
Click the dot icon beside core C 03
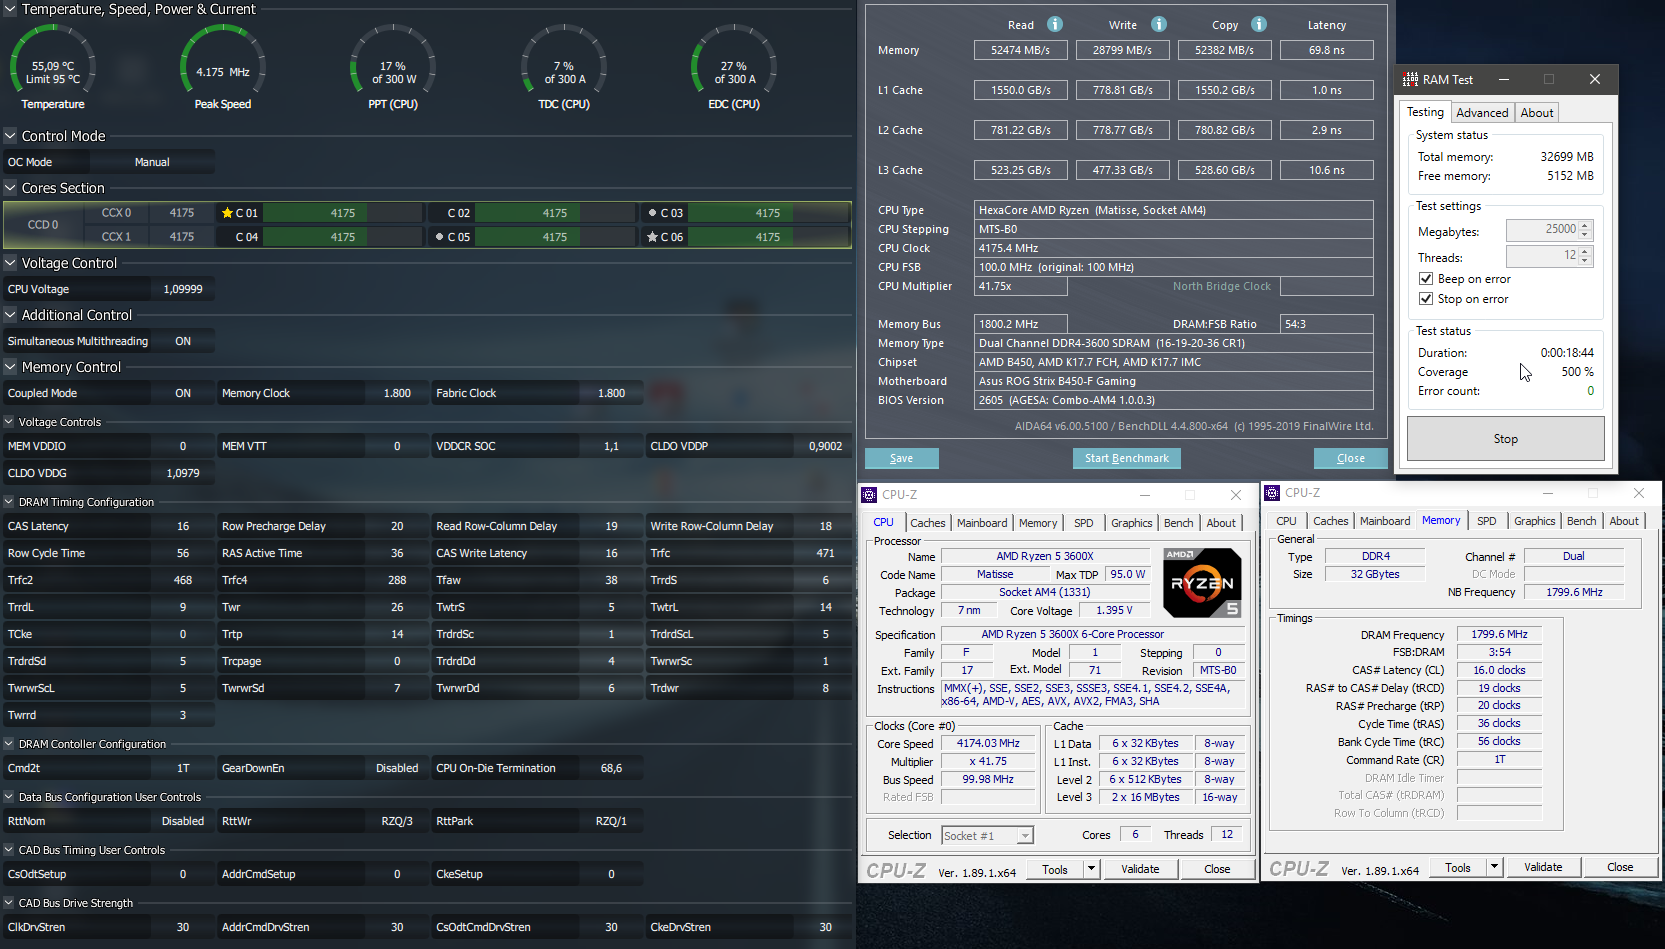point(652,213)
